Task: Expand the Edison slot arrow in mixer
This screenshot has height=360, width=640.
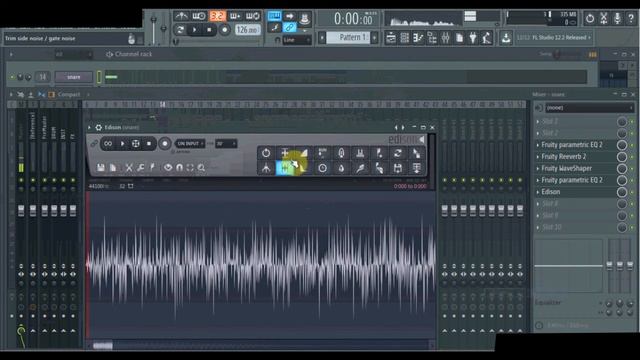Action: [538, 192]
